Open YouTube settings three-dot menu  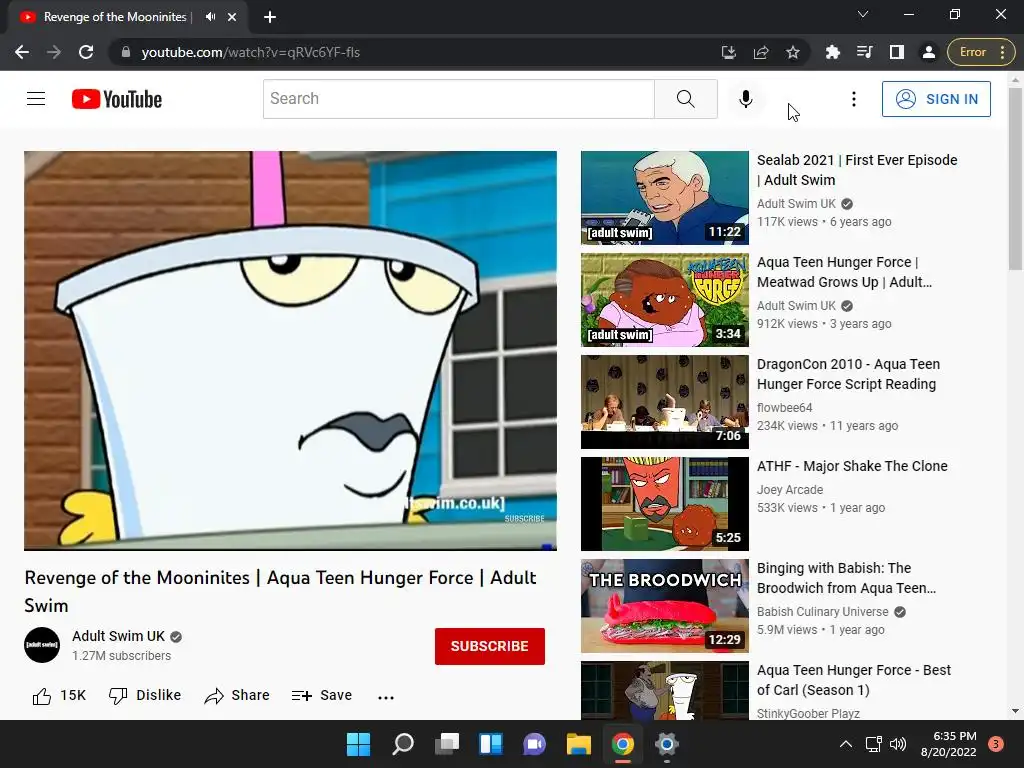coord(854,99)
